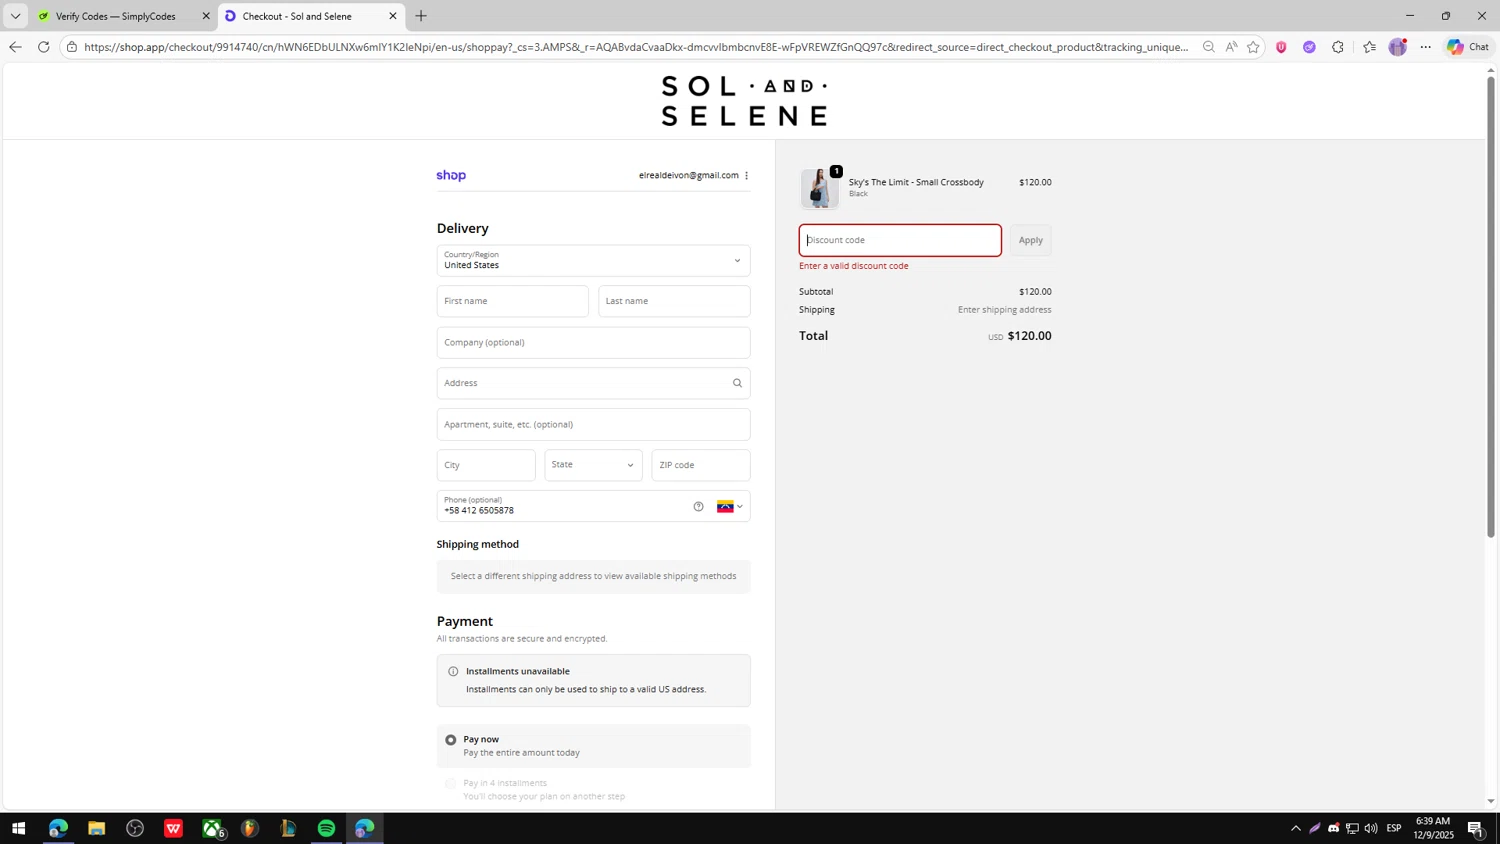This screenshot has height=844, width=1500.
Task: Open the volume control in tray
Action: tap(1370, 828)
